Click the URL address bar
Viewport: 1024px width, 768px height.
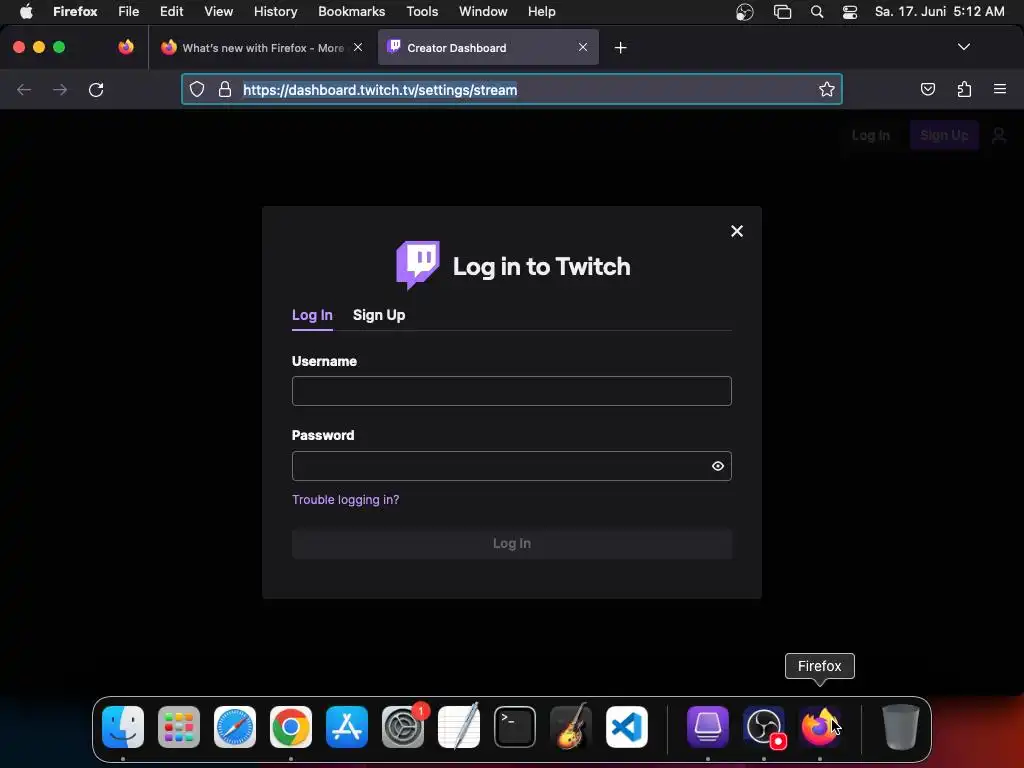click(511, 89)
